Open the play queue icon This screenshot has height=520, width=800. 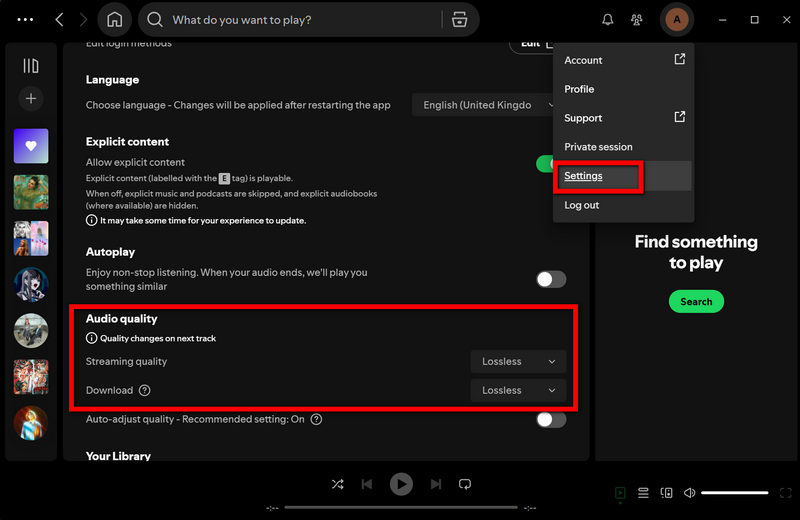click(643, 493)
